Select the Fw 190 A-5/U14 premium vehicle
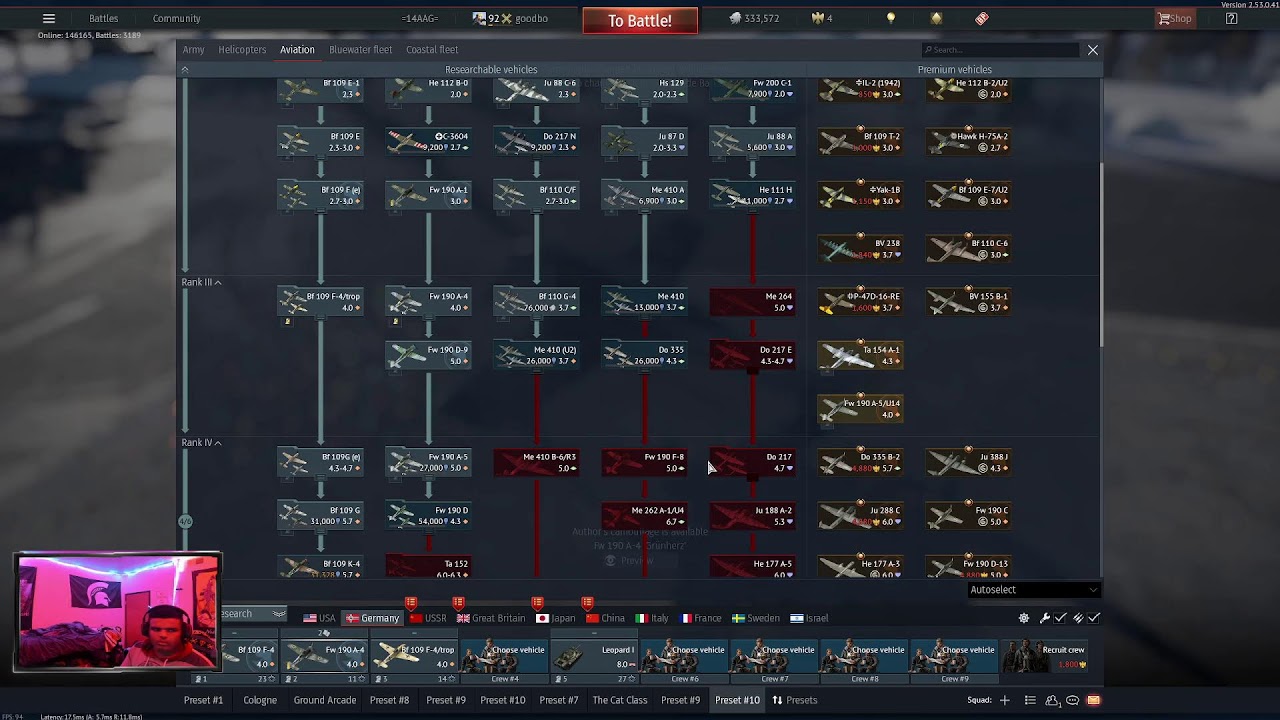Screen dimensions: 1280x720 click(861, 408)
